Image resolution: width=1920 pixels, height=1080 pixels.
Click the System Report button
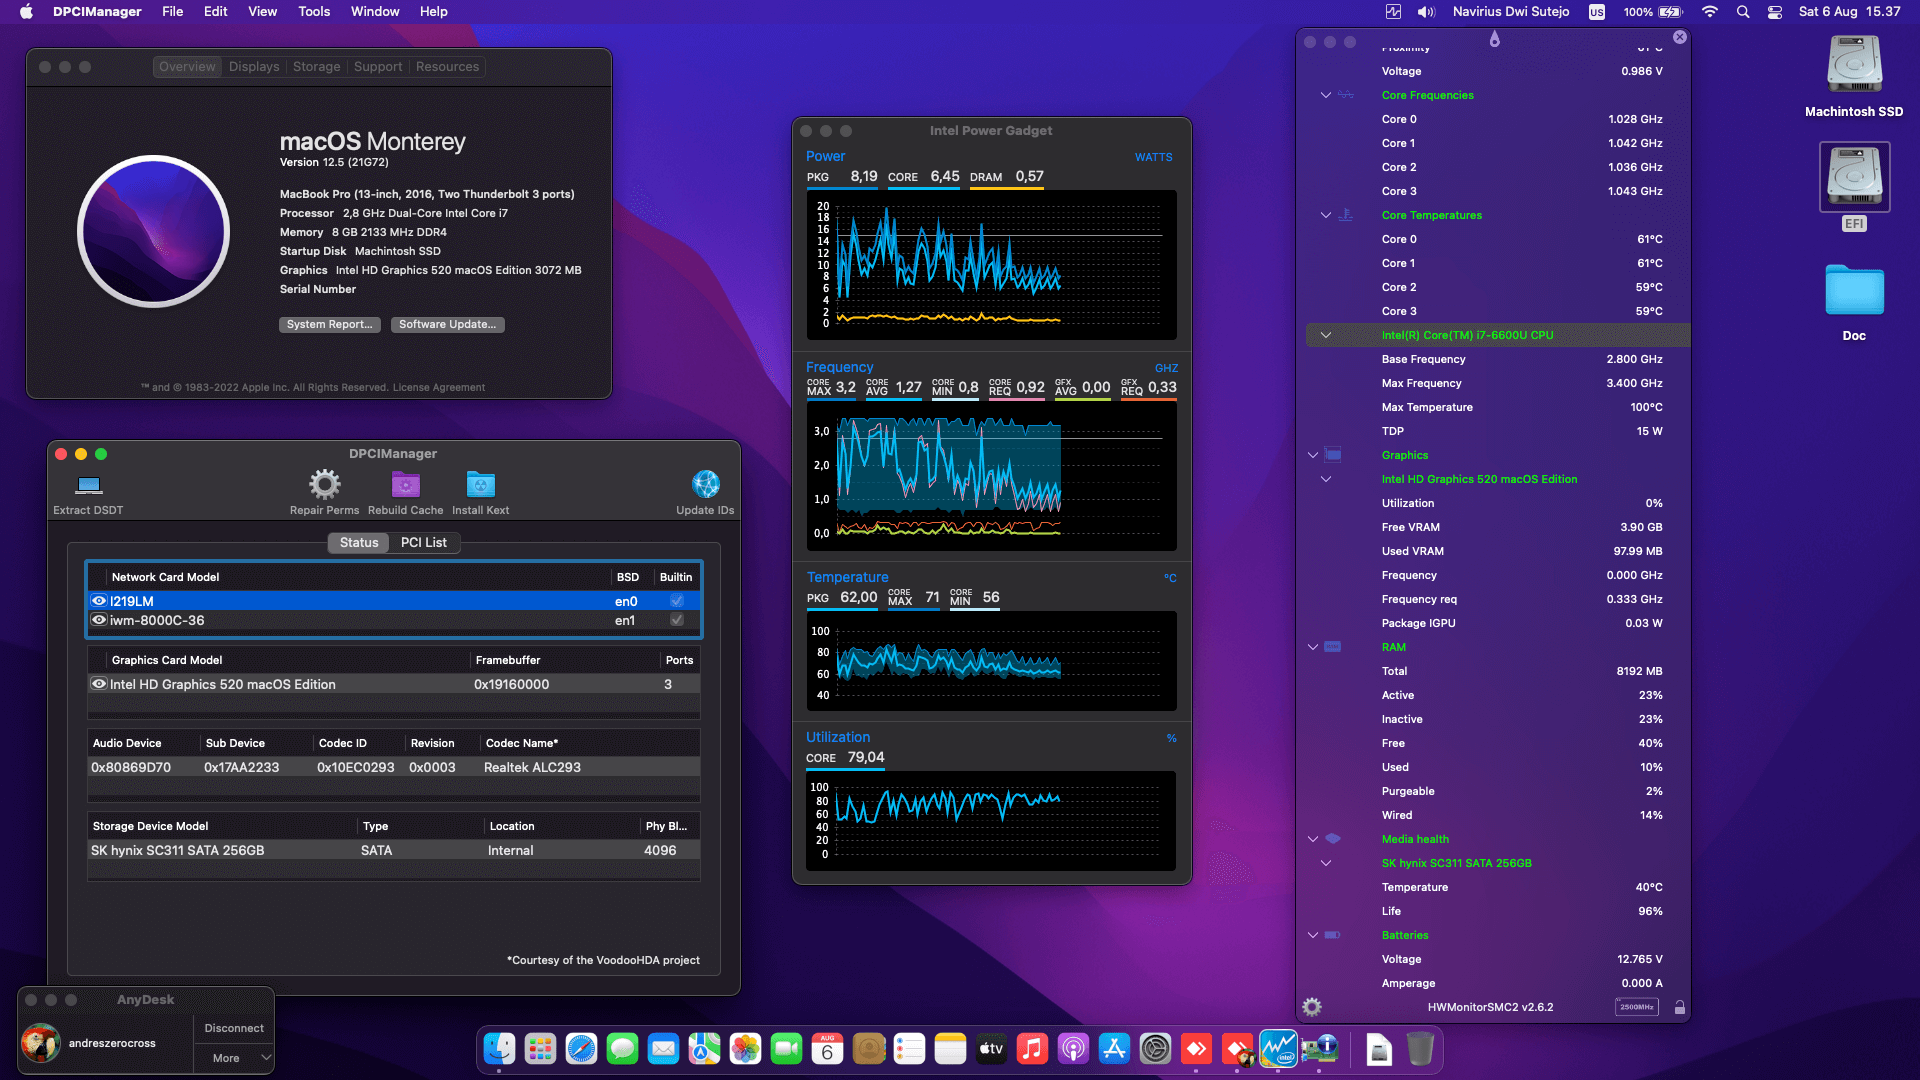pos(329,324)
